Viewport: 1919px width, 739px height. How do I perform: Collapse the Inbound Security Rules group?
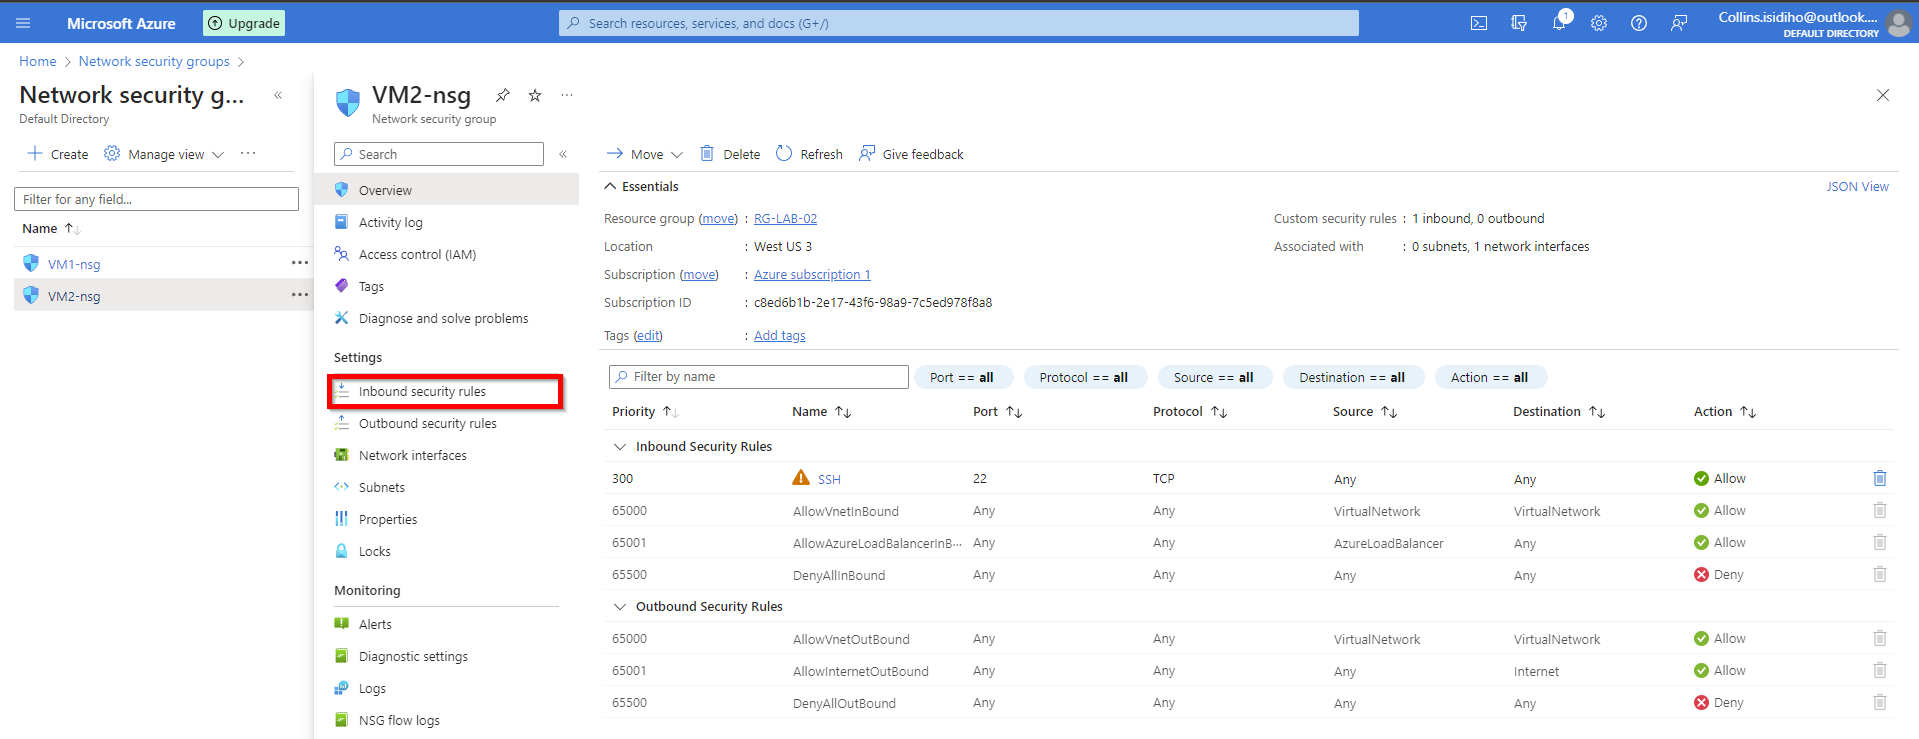[620, 446]
